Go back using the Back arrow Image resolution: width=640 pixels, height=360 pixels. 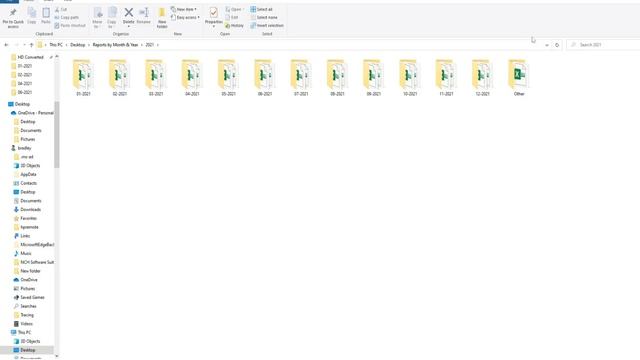click(6, 45)
